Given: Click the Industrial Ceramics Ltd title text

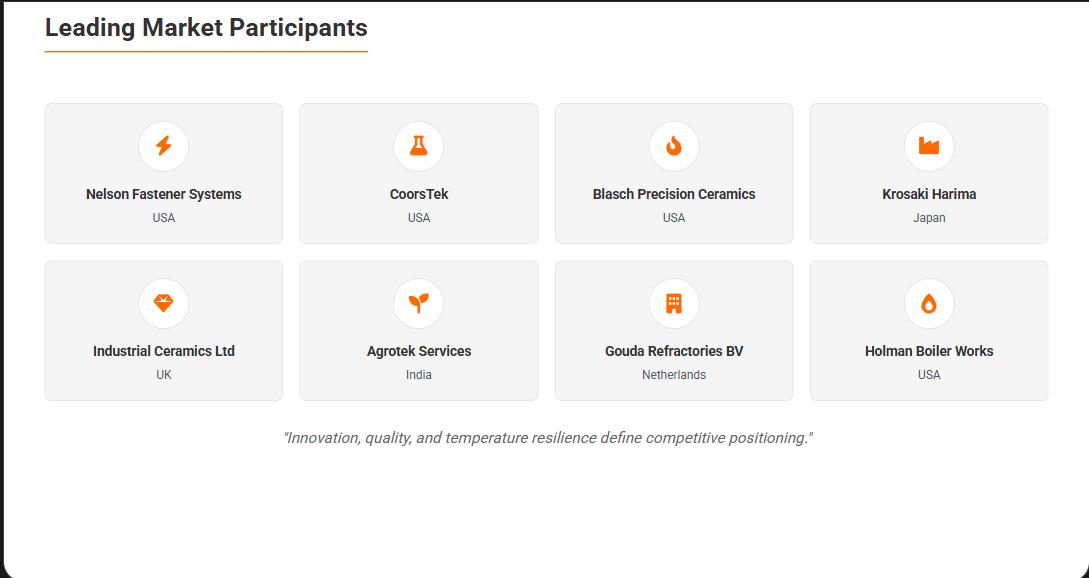Looking at the screenshot, I should coord(164,351).
